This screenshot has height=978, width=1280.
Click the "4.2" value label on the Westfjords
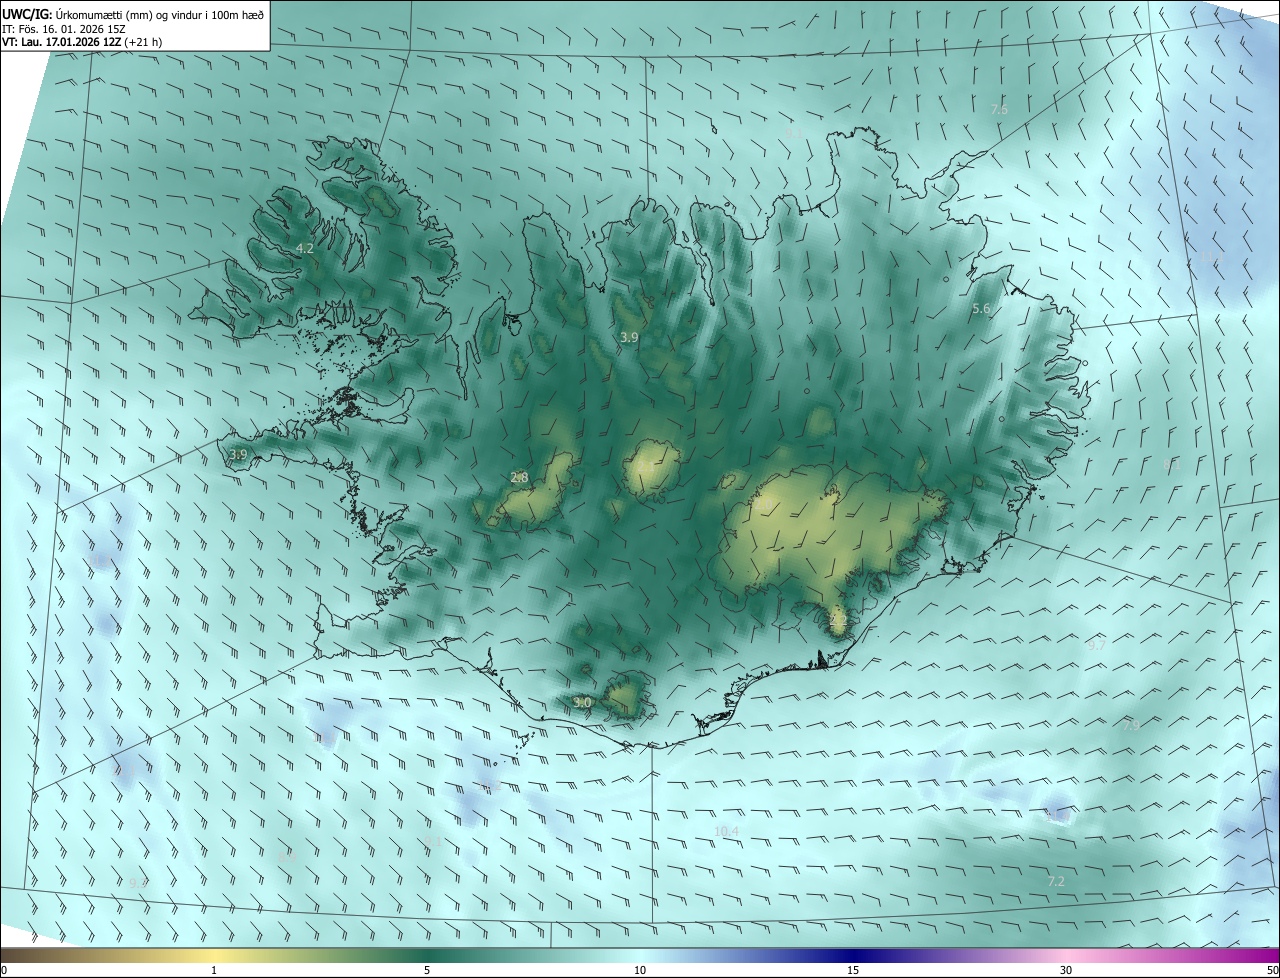pyautogui.click(x=305, y=248)
